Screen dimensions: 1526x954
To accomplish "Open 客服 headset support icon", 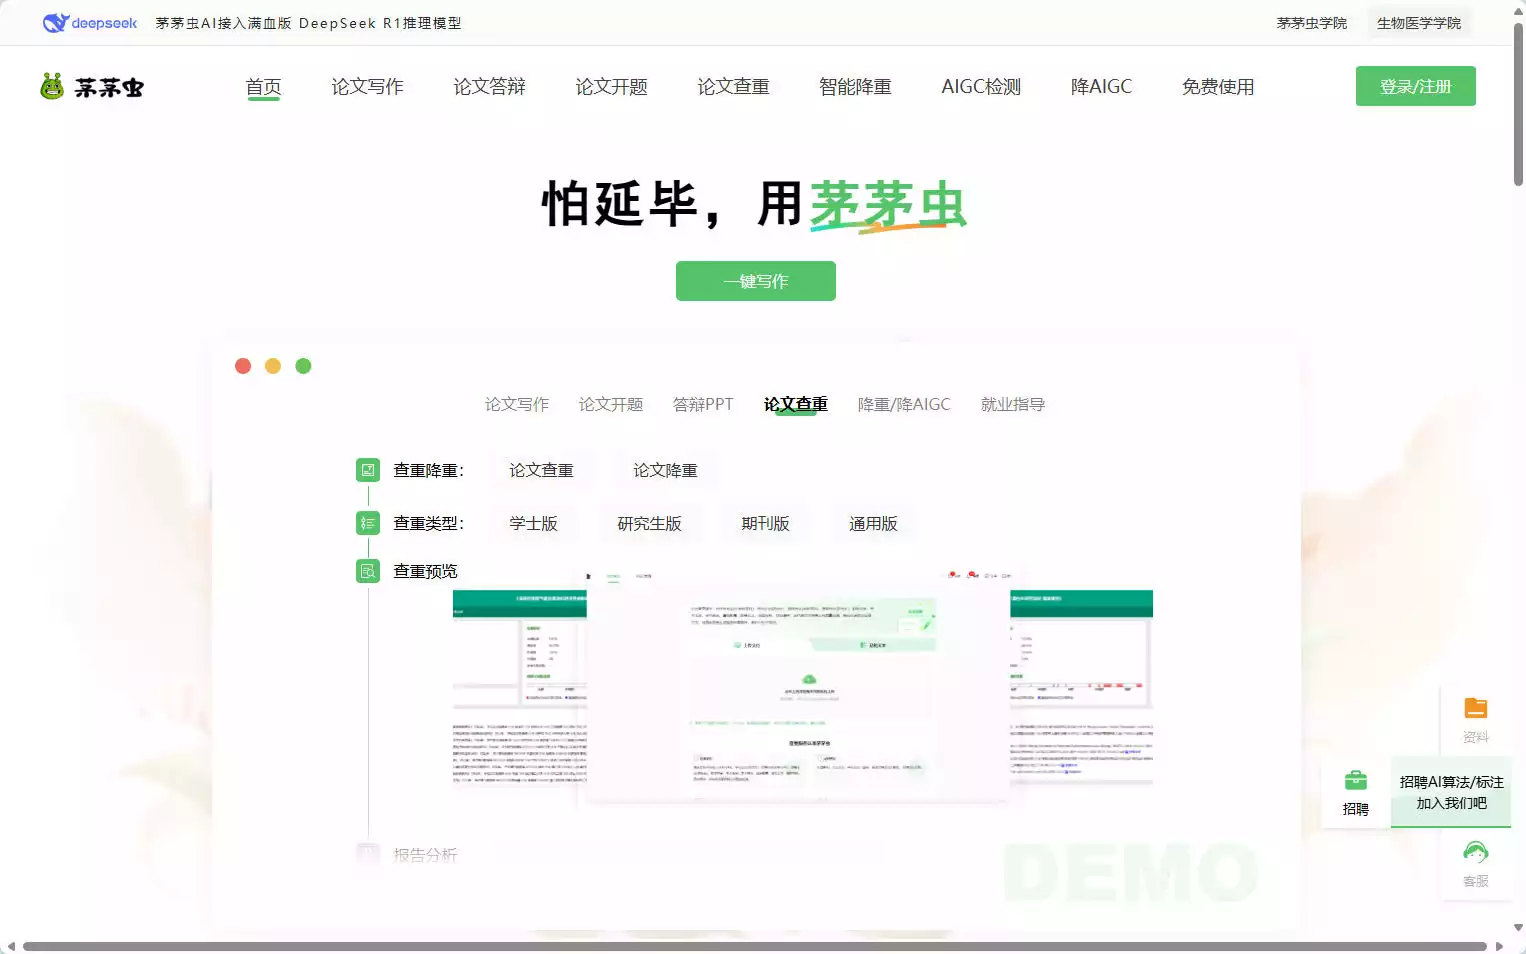I will coord(1475,853).
